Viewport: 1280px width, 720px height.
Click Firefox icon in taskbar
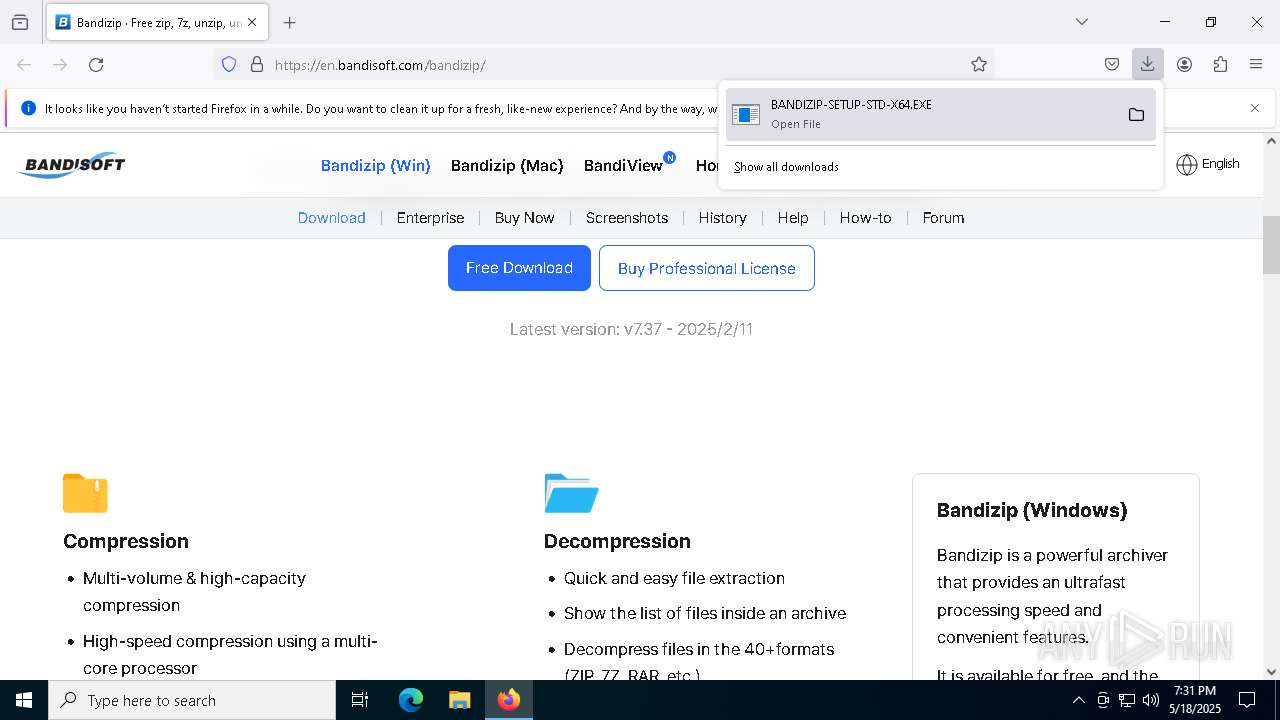[x=508, y=700]
